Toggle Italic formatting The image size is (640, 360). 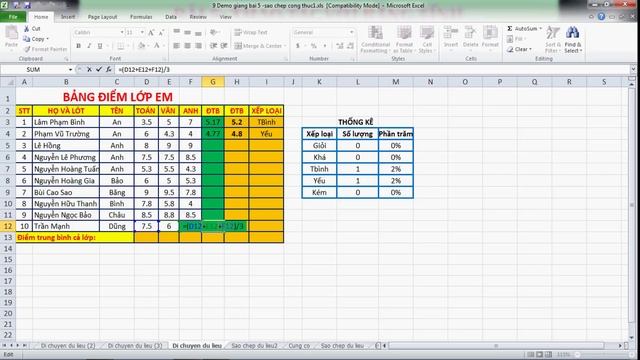pyautogui.click(x=89, y=46)
